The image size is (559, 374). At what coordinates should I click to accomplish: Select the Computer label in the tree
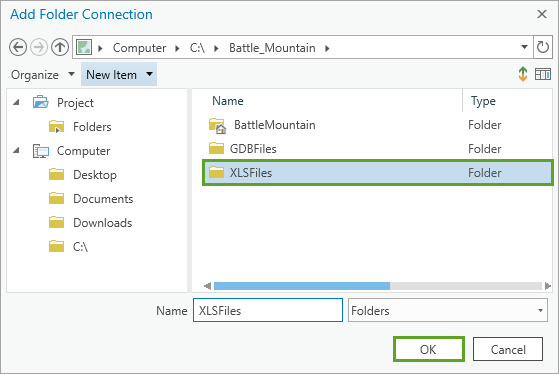pyautogui.click(x=83, y=151)
